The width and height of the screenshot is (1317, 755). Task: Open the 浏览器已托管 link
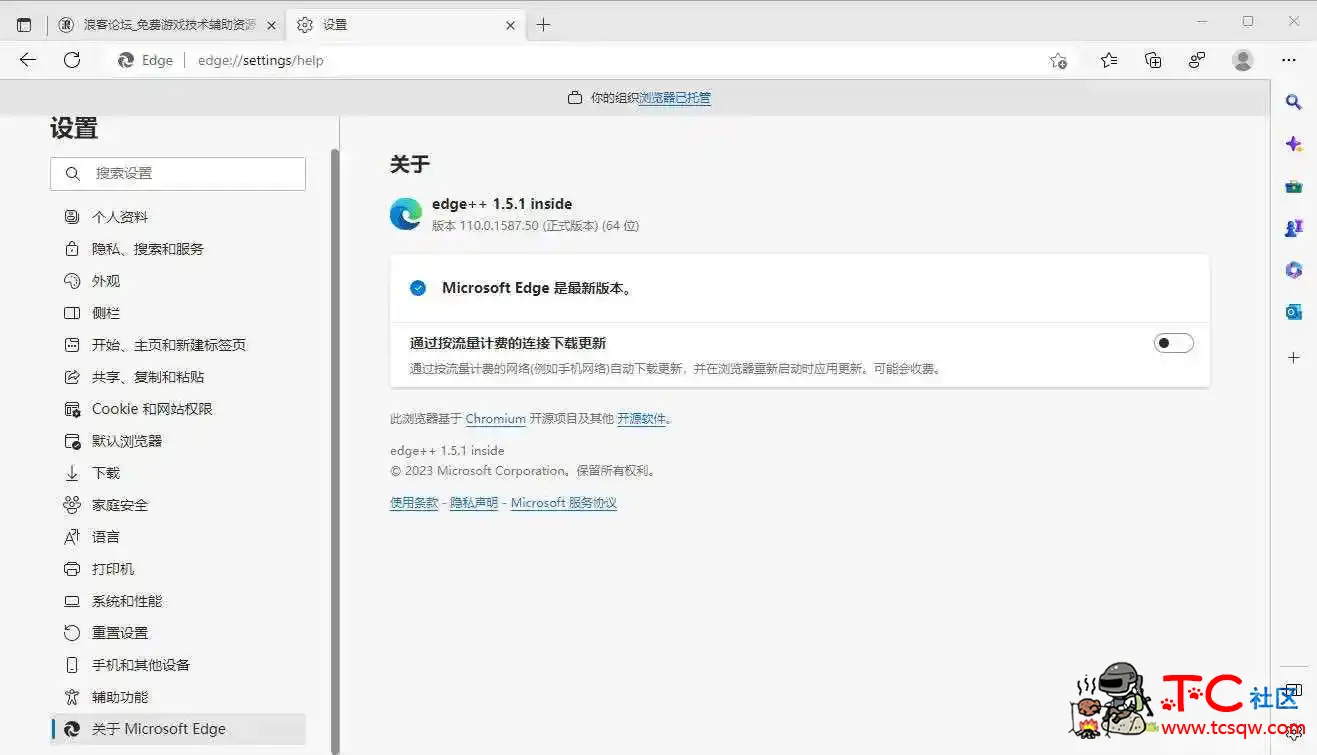pos(675,98)
